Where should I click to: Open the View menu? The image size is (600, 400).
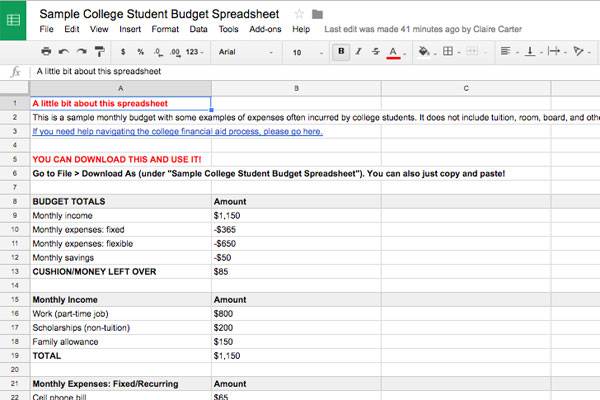point(99,29)
